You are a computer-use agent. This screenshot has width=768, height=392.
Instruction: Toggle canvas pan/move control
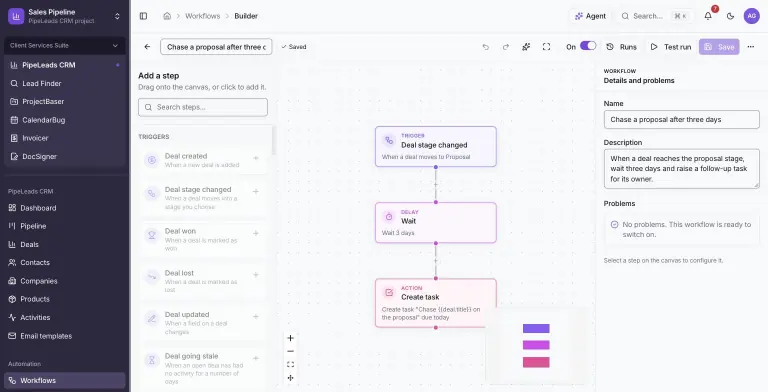point(290,378)
